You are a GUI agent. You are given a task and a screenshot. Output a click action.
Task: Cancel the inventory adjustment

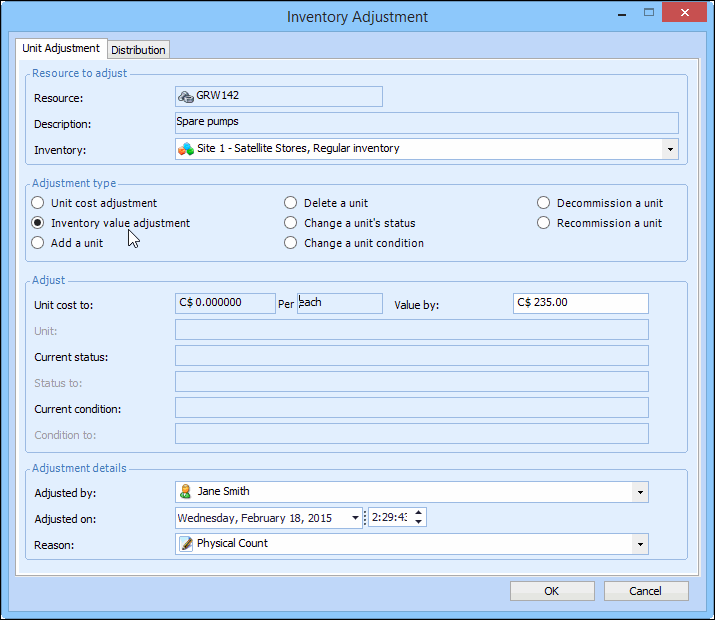click(x=645, y=591)
